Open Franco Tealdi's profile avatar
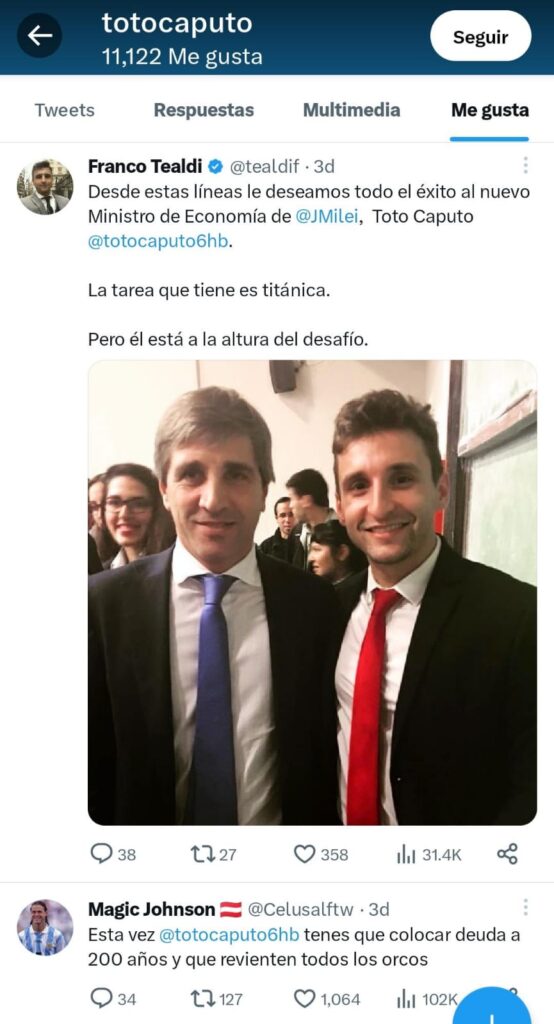554x1024 pixels. pyautogui.click(x=44, y=187)
